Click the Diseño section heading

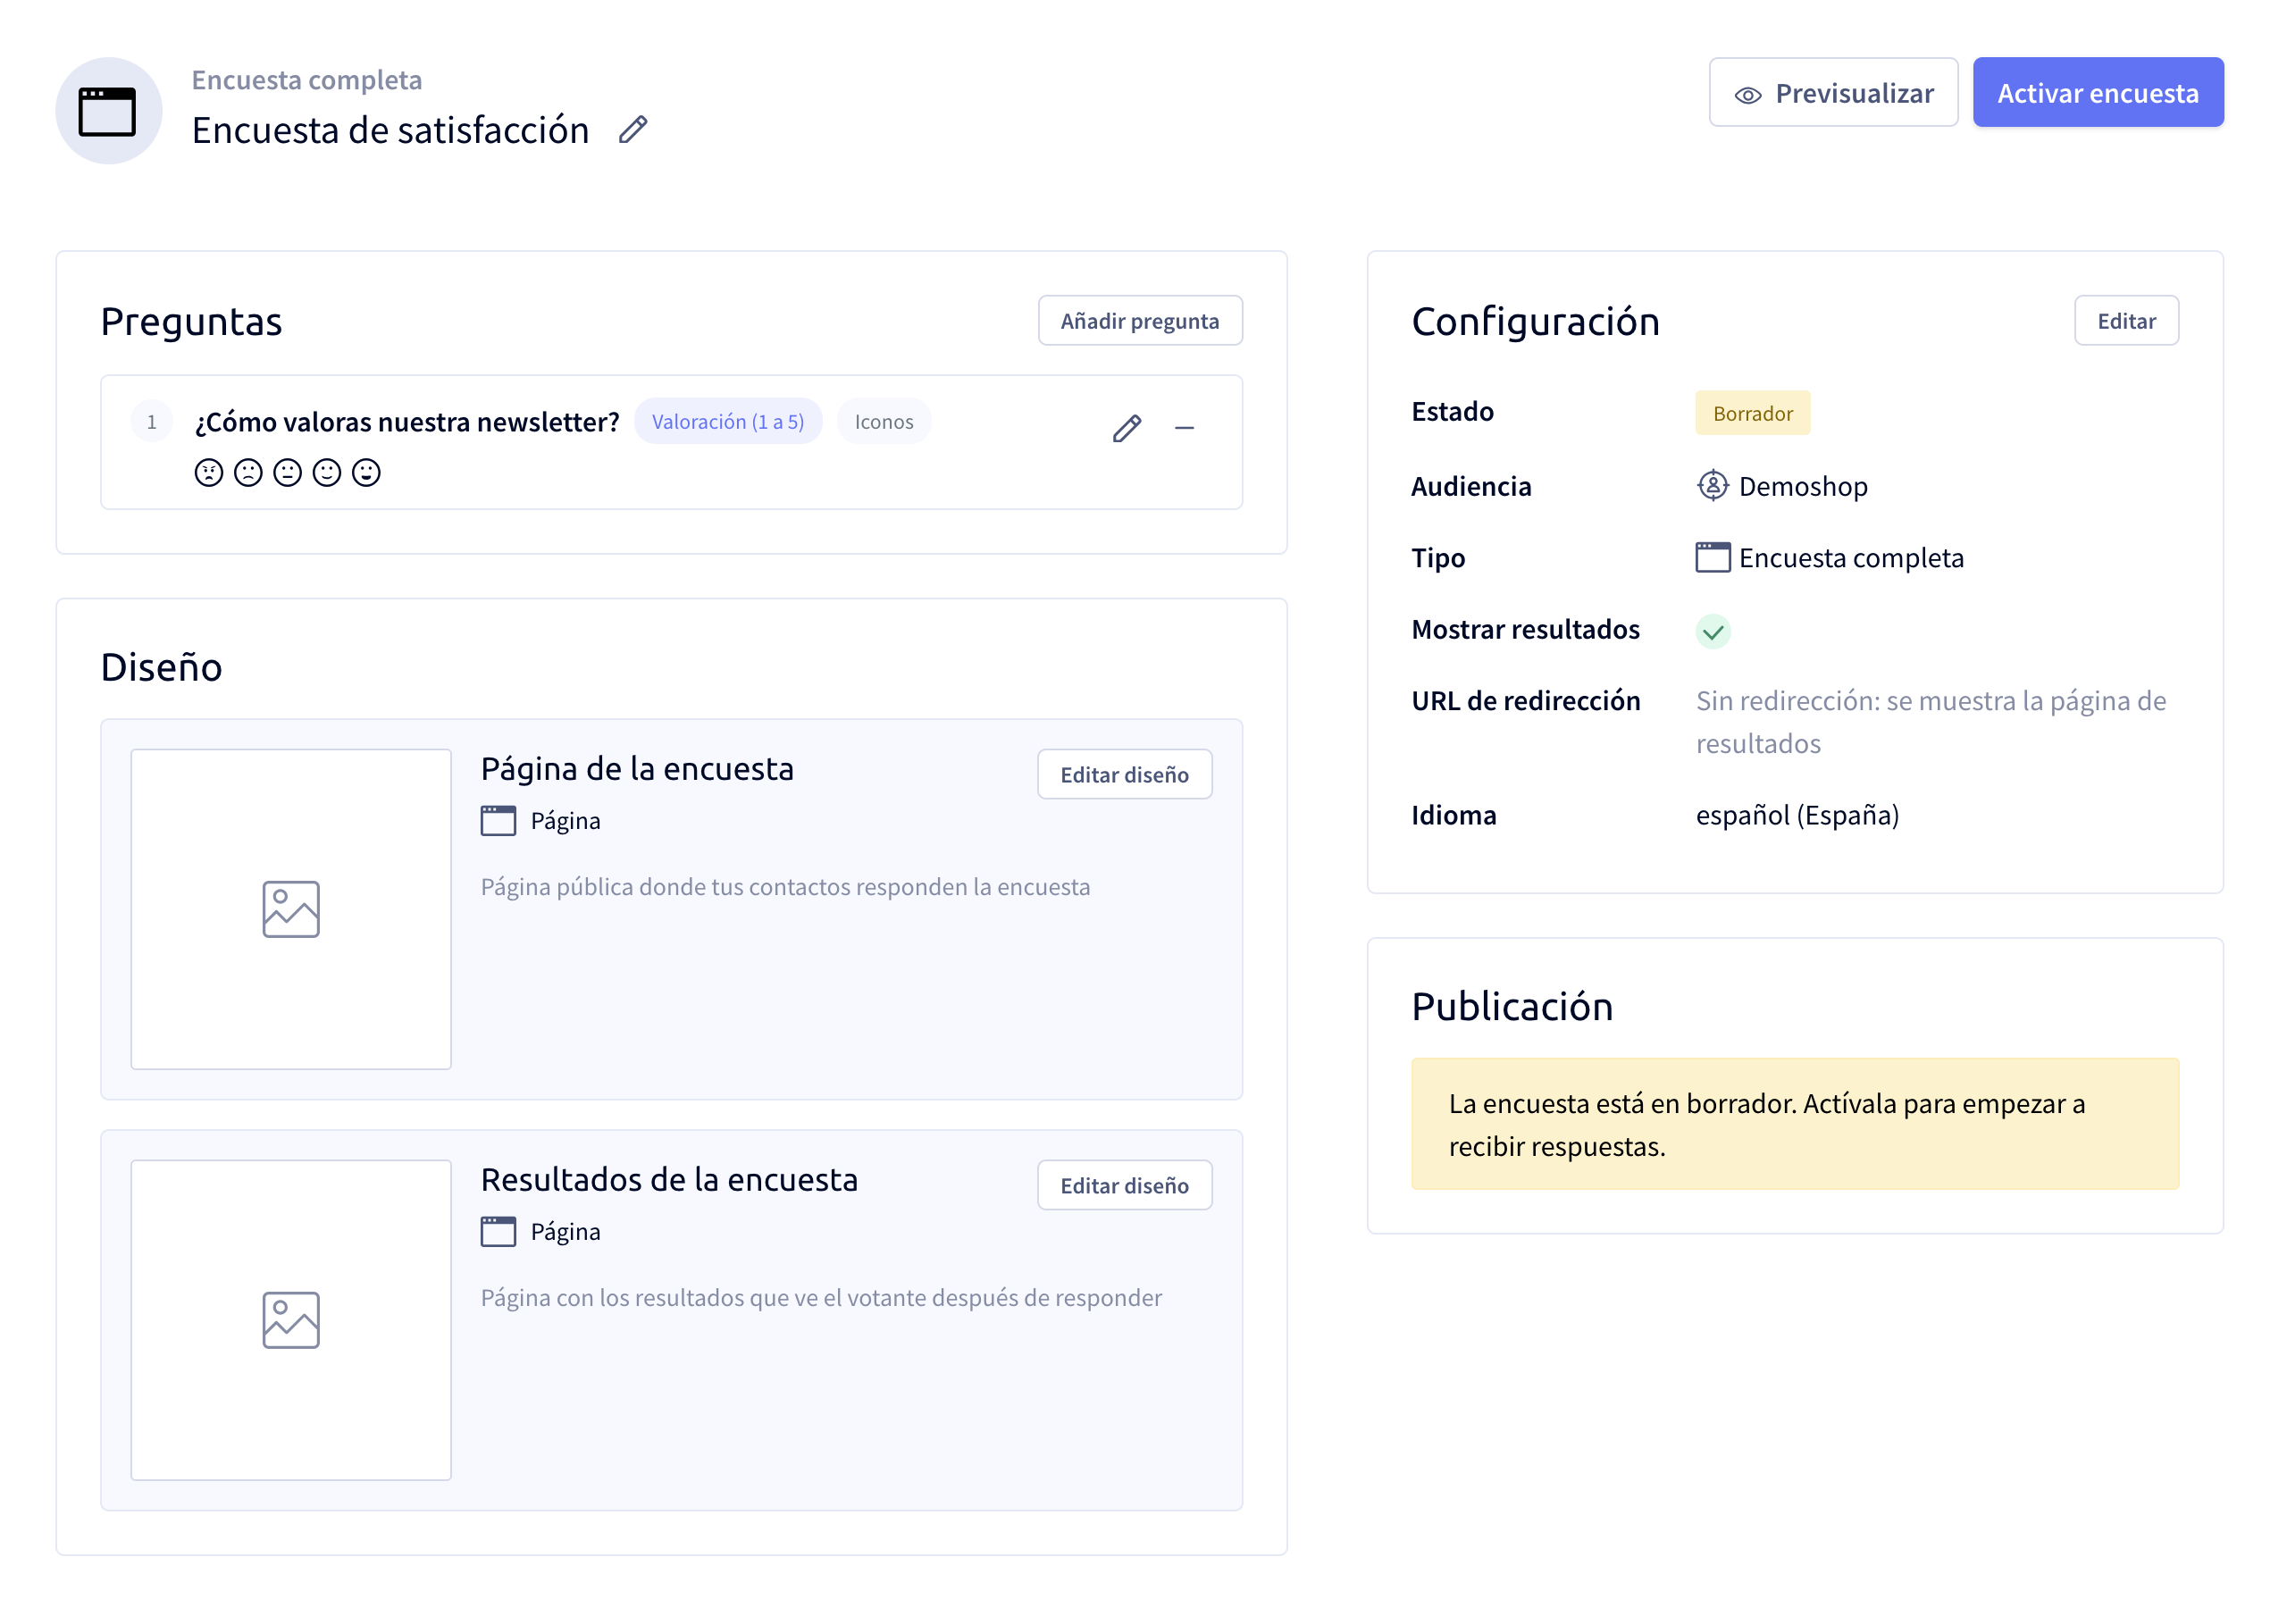(x=161, y=667)
